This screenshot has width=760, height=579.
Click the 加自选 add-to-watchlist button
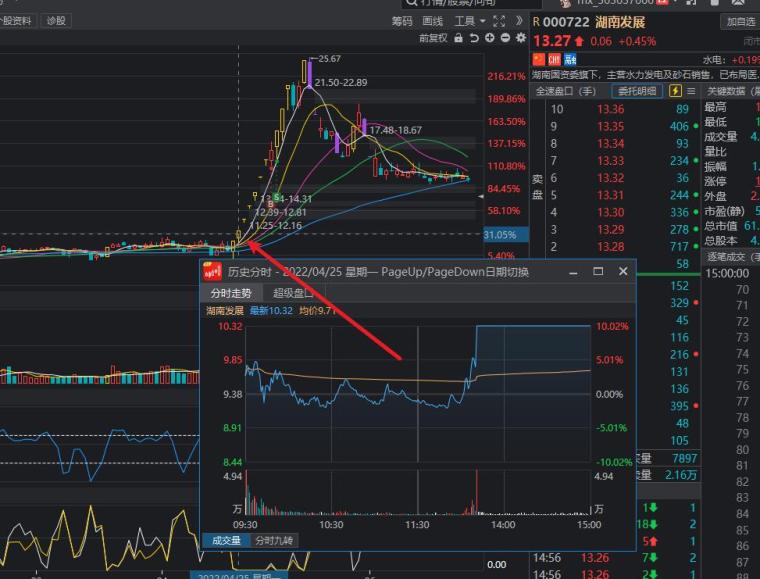(740, 22)
